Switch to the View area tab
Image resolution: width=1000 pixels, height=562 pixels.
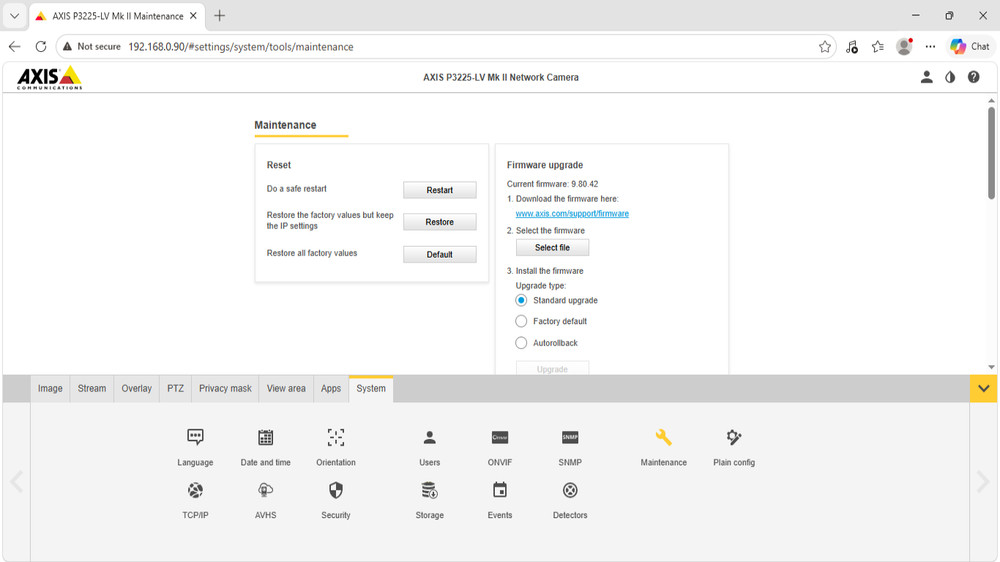tap(286, 388)
